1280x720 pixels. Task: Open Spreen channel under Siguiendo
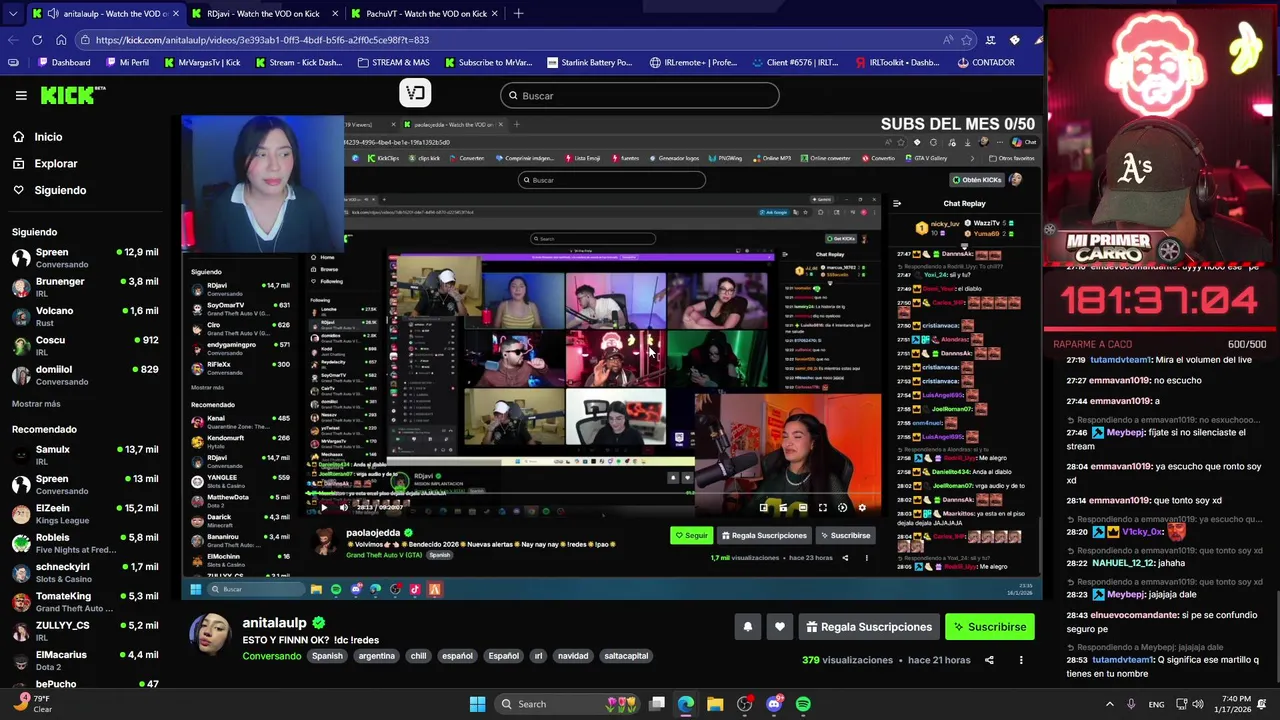point(85,258)
